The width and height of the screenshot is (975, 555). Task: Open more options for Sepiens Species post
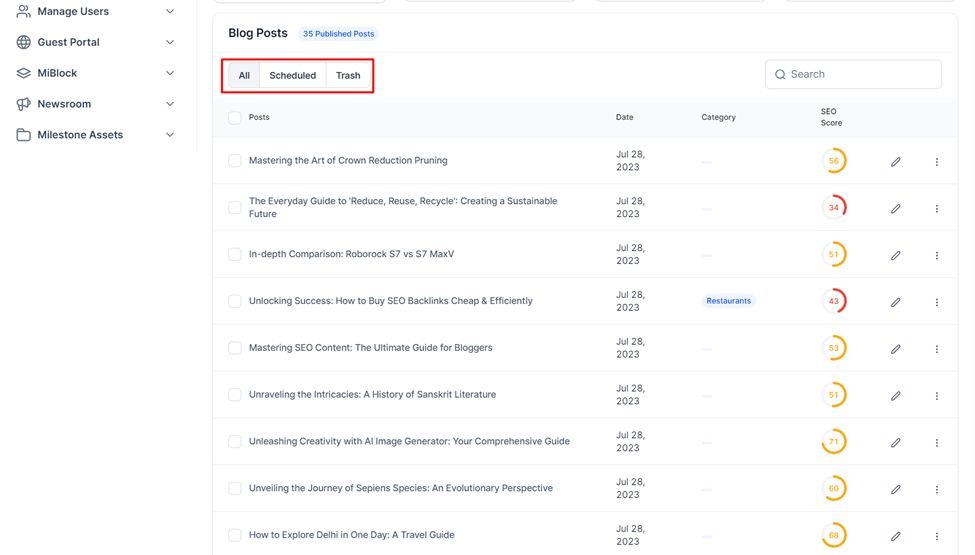click(x=936, y=490)
